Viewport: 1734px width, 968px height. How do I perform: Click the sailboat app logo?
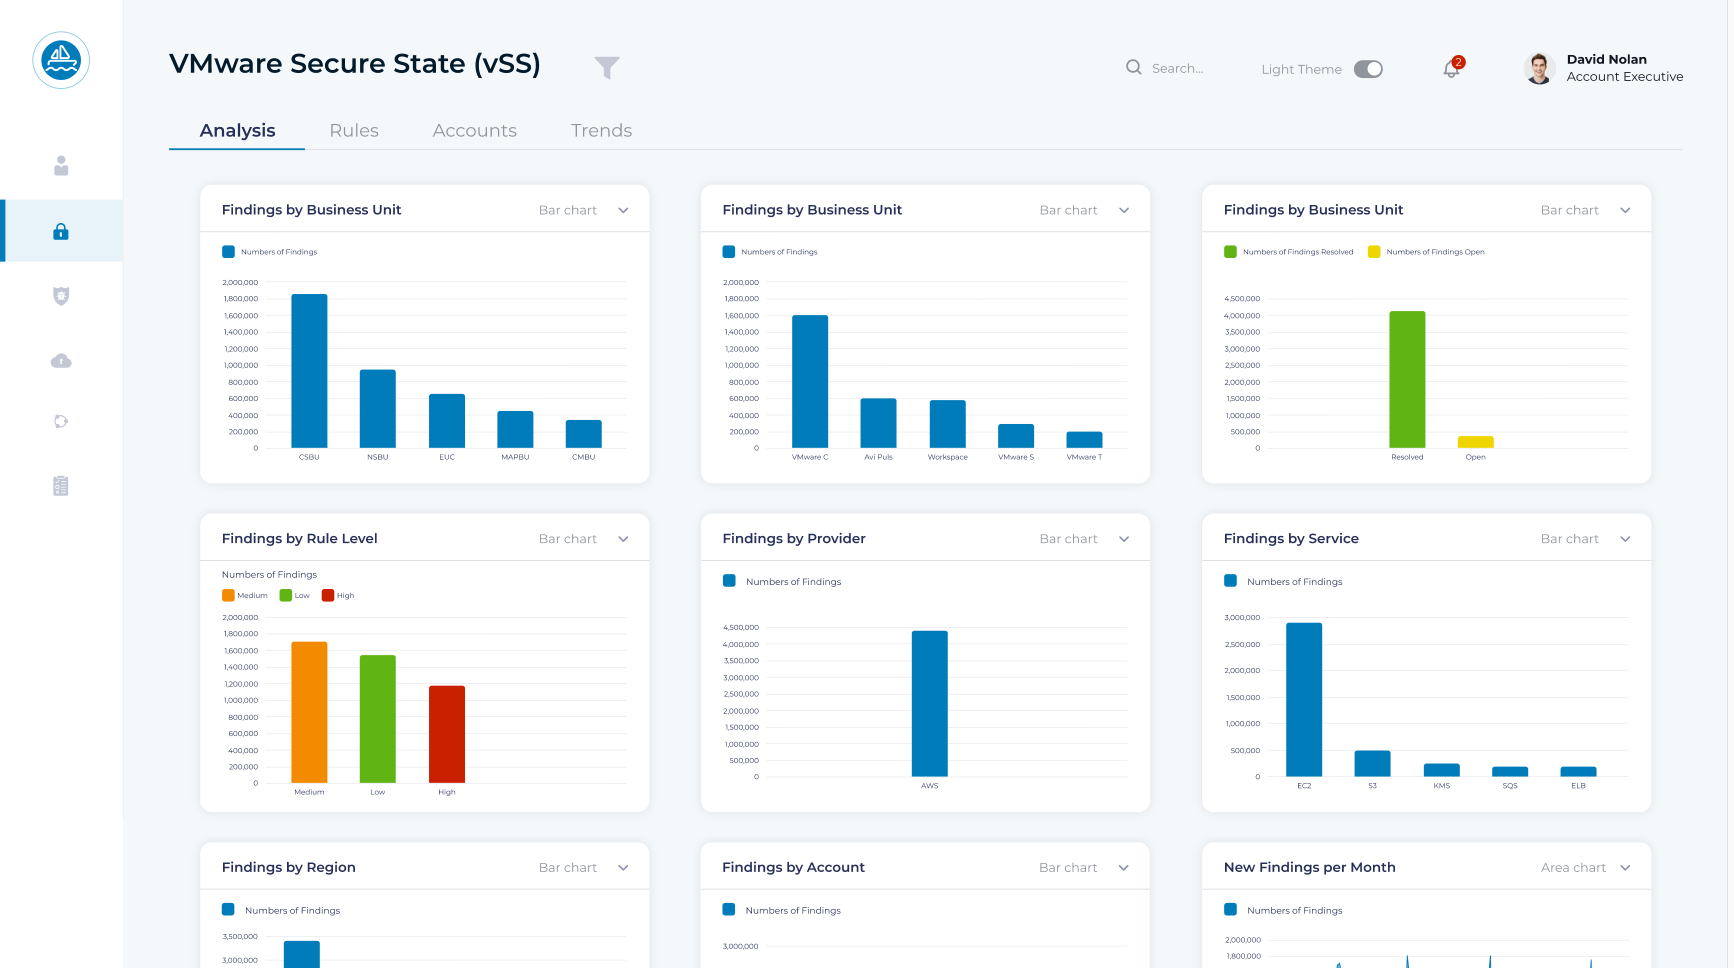pyautogui.click(x=61, y=60)
